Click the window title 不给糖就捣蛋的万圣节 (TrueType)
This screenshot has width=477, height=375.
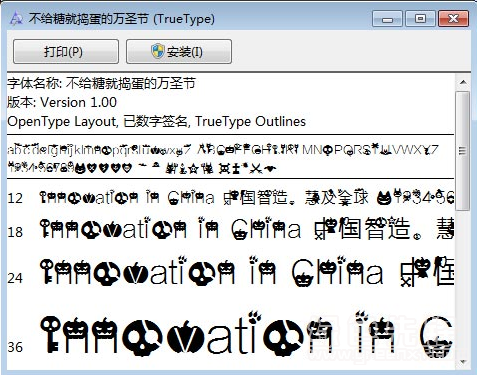[121, 19]
